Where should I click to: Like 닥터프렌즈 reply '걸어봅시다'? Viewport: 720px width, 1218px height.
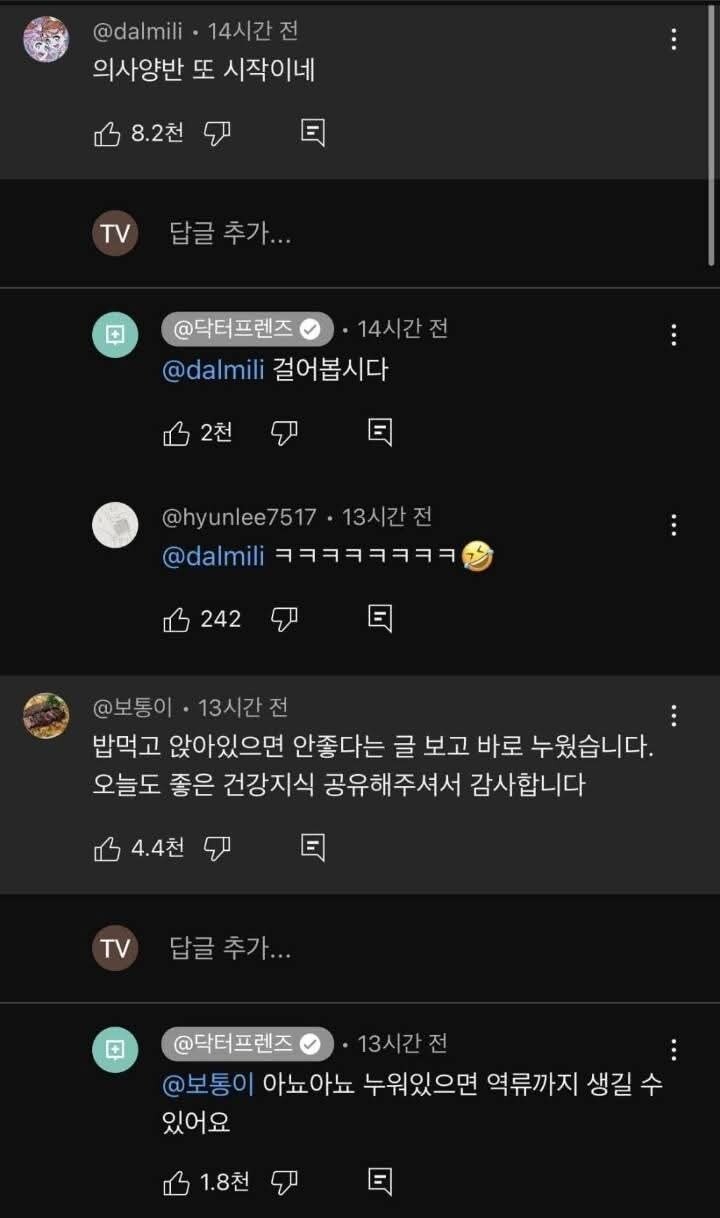[x=176, y=432]
